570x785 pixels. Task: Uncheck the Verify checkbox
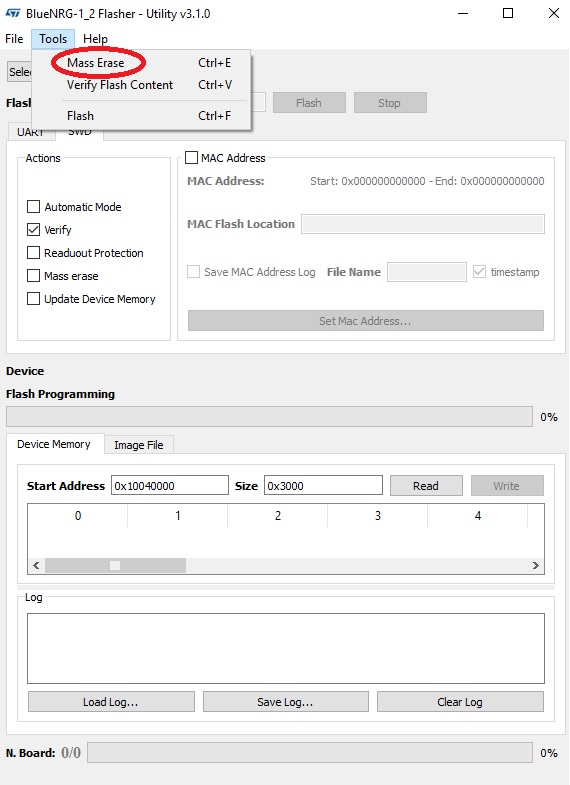(34, 230)
